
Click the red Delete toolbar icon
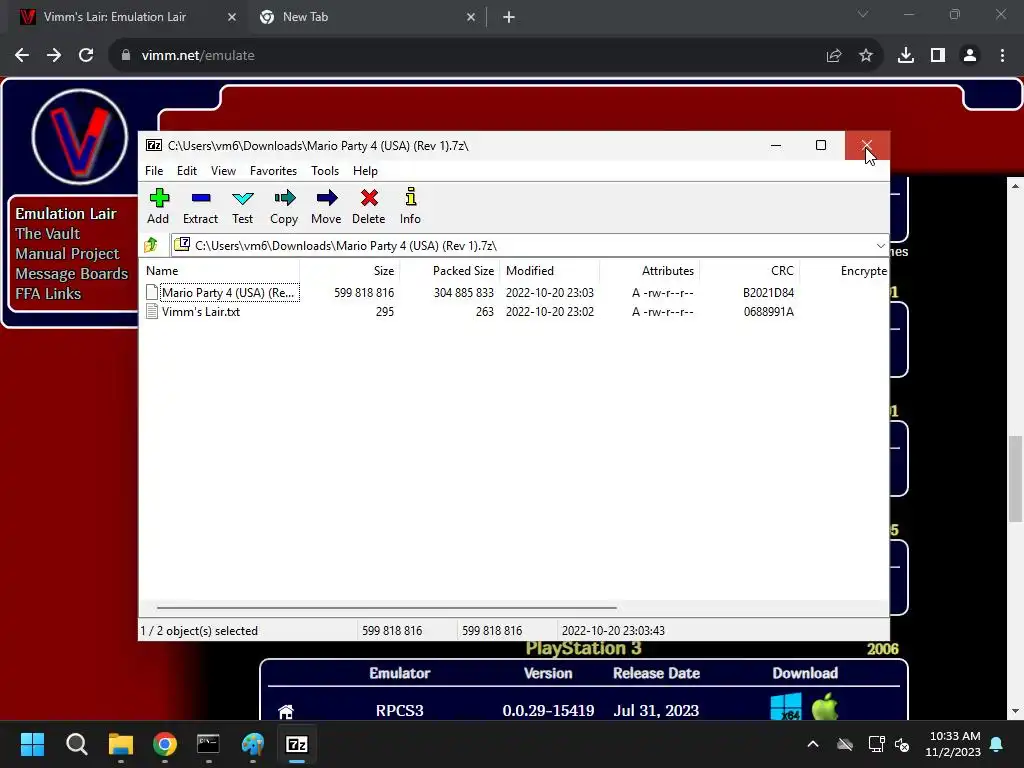click(x=369, y=206)
